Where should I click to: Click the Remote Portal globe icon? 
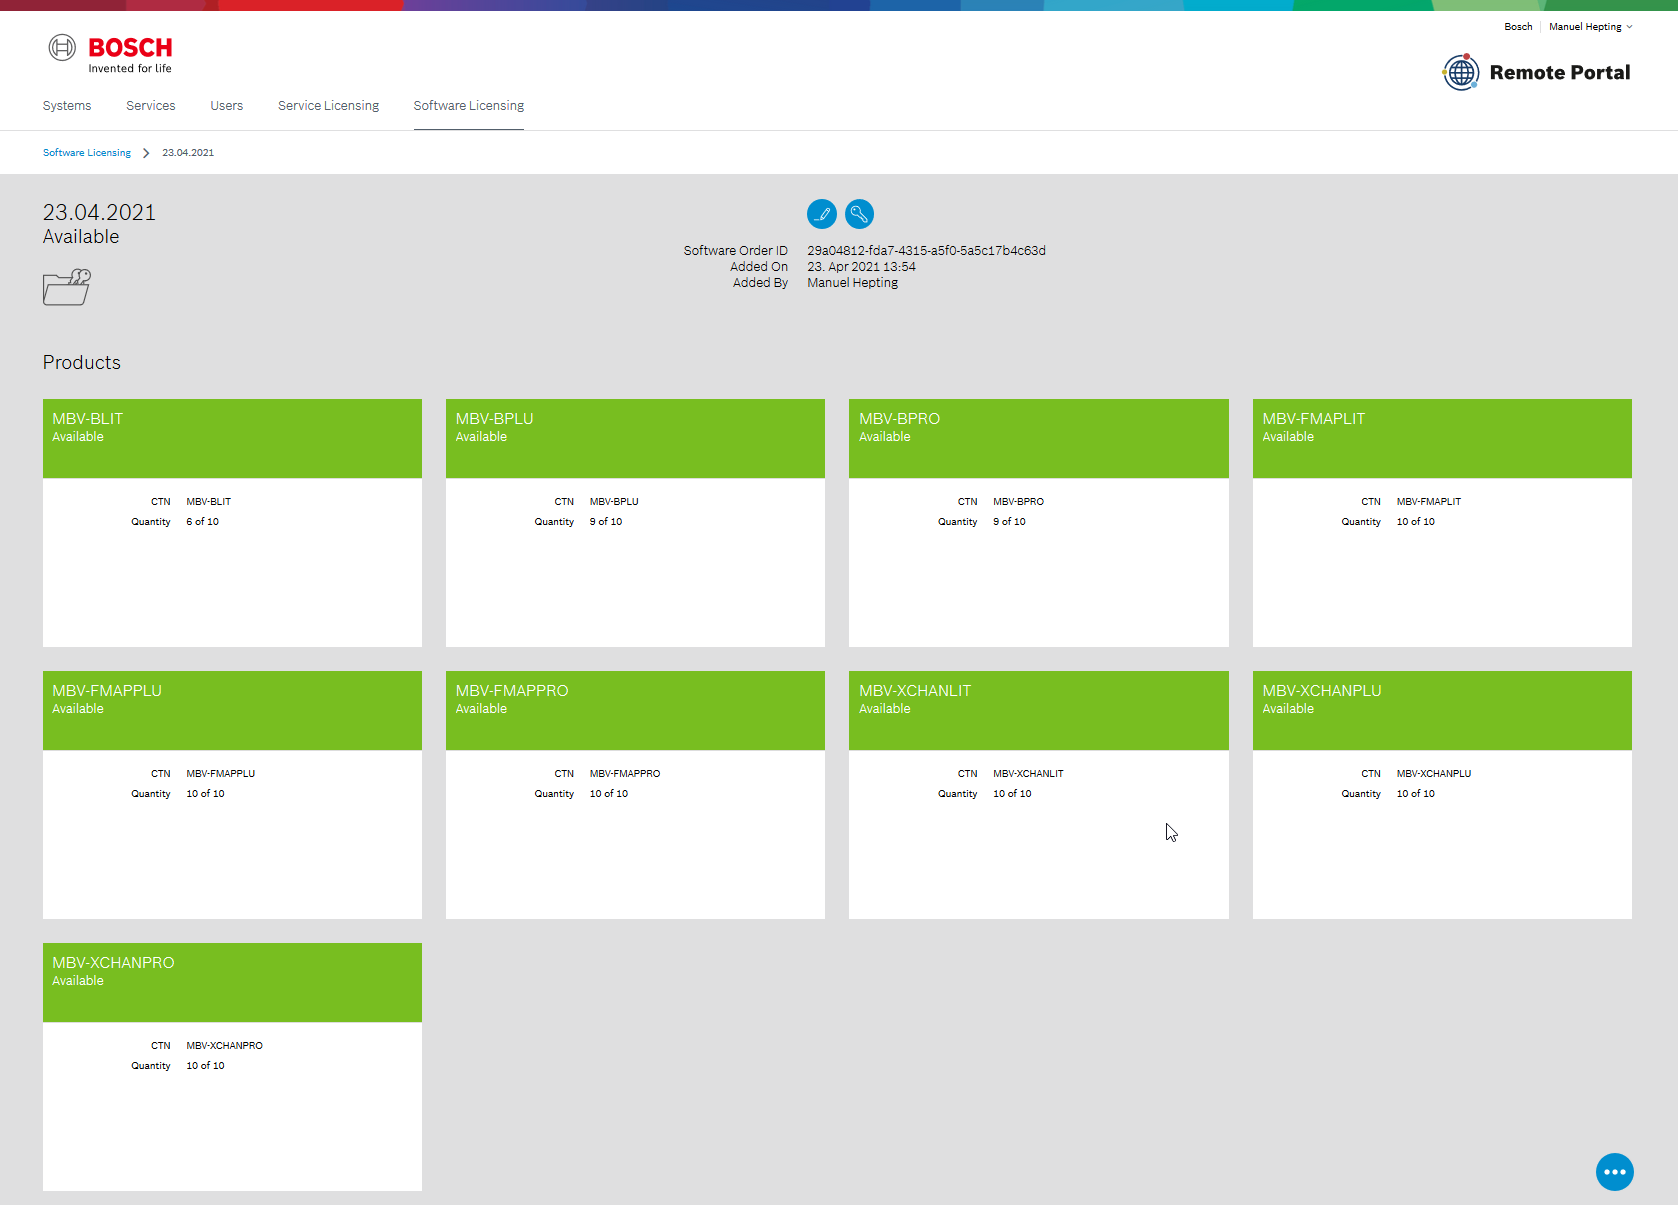(x=1461, y=72)
